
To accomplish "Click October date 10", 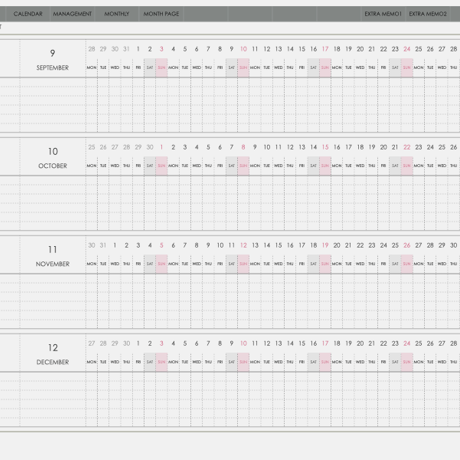I will point(267,147).
